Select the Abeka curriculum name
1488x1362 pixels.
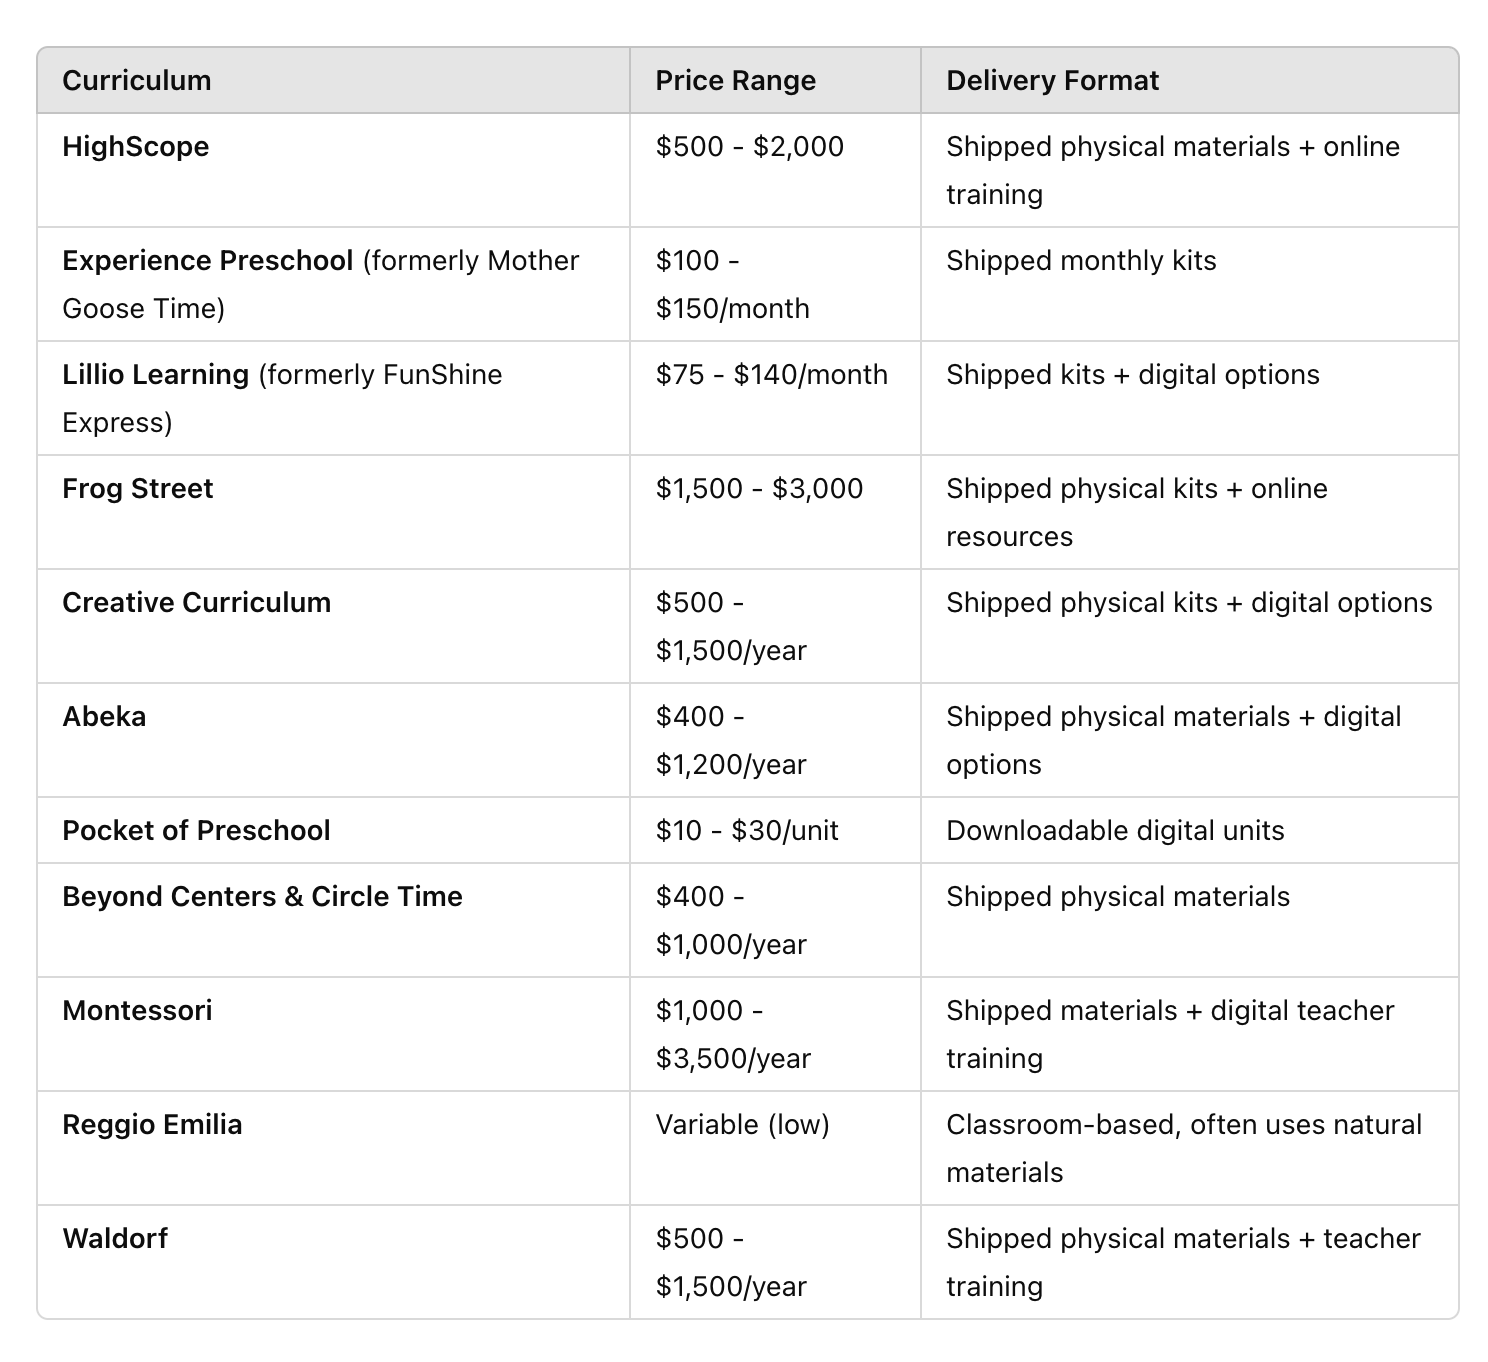pos(104,717)
